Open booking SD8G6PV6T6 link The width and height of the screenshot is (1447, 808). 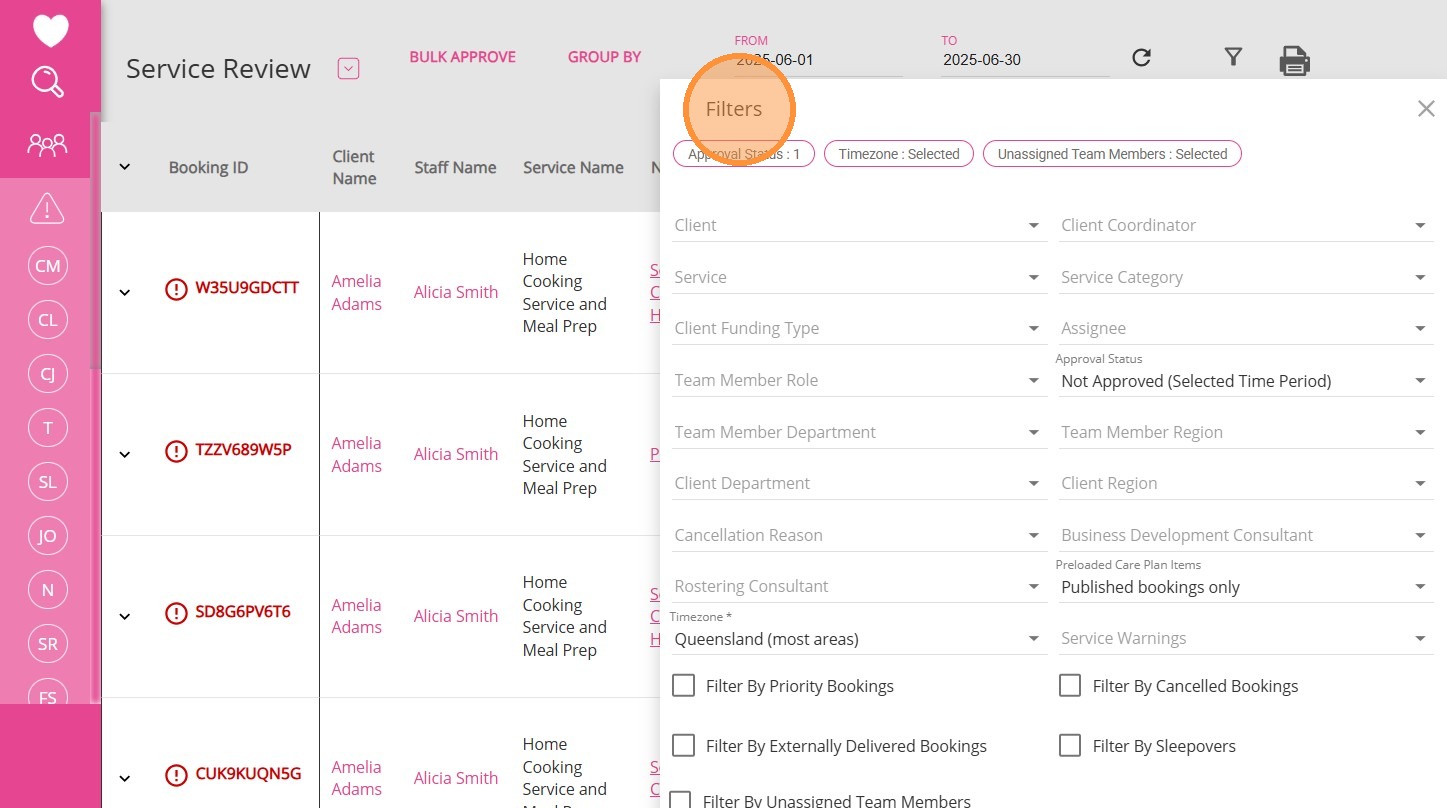pyautogui.click(x=243, y=612)
